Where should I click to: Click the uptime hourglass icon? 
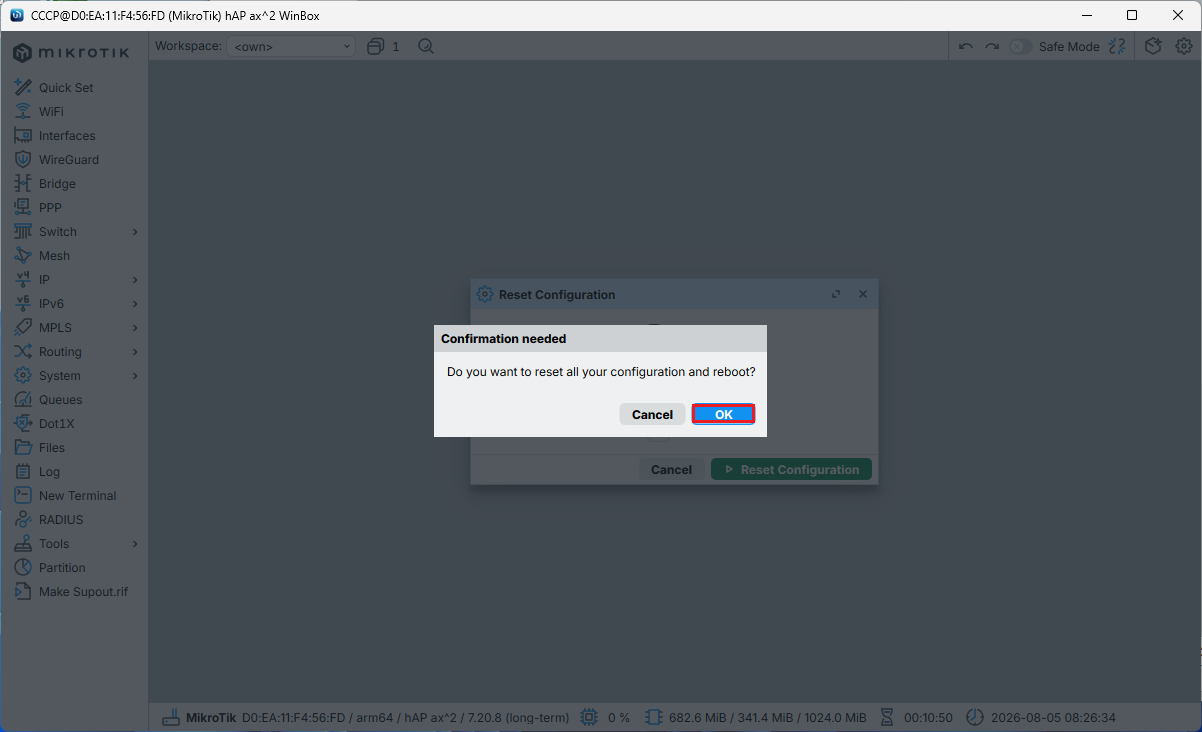point(886,717)
